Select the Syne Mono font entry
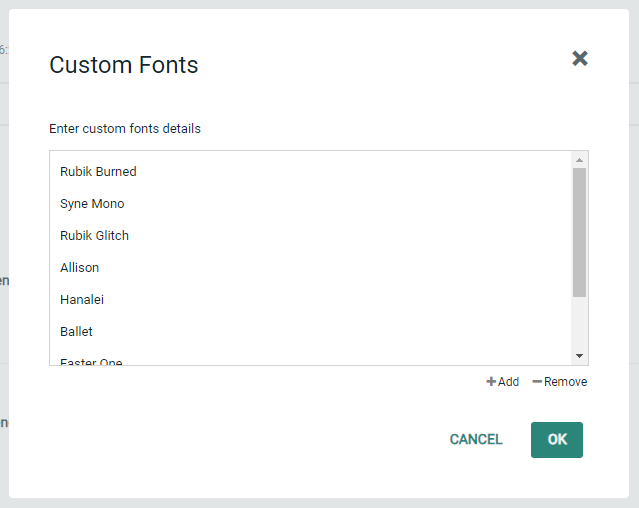Image resolution: width=639 pixels, height=508 pixels. (x=92, y=204)
